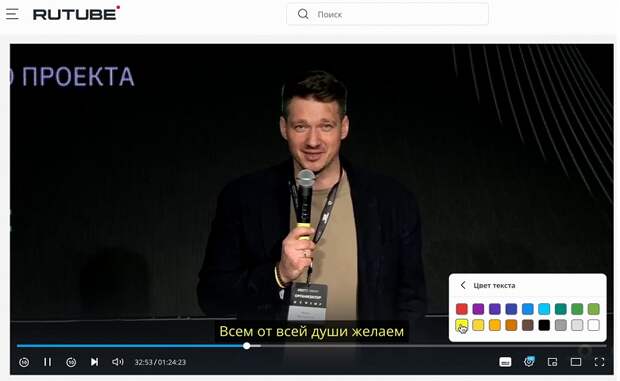Rewind the video ten seconds
620x381 pixels.
(x=24, y=362)
